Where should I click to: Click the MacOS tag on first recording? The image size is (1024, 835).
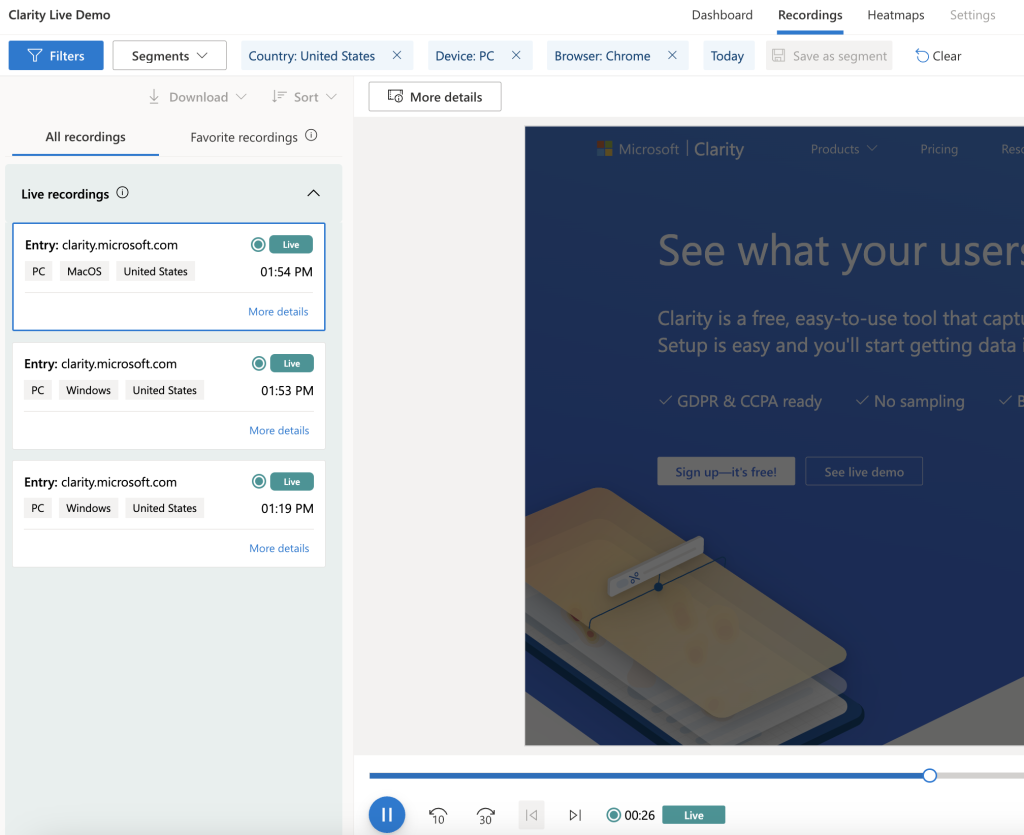point(84,272)
